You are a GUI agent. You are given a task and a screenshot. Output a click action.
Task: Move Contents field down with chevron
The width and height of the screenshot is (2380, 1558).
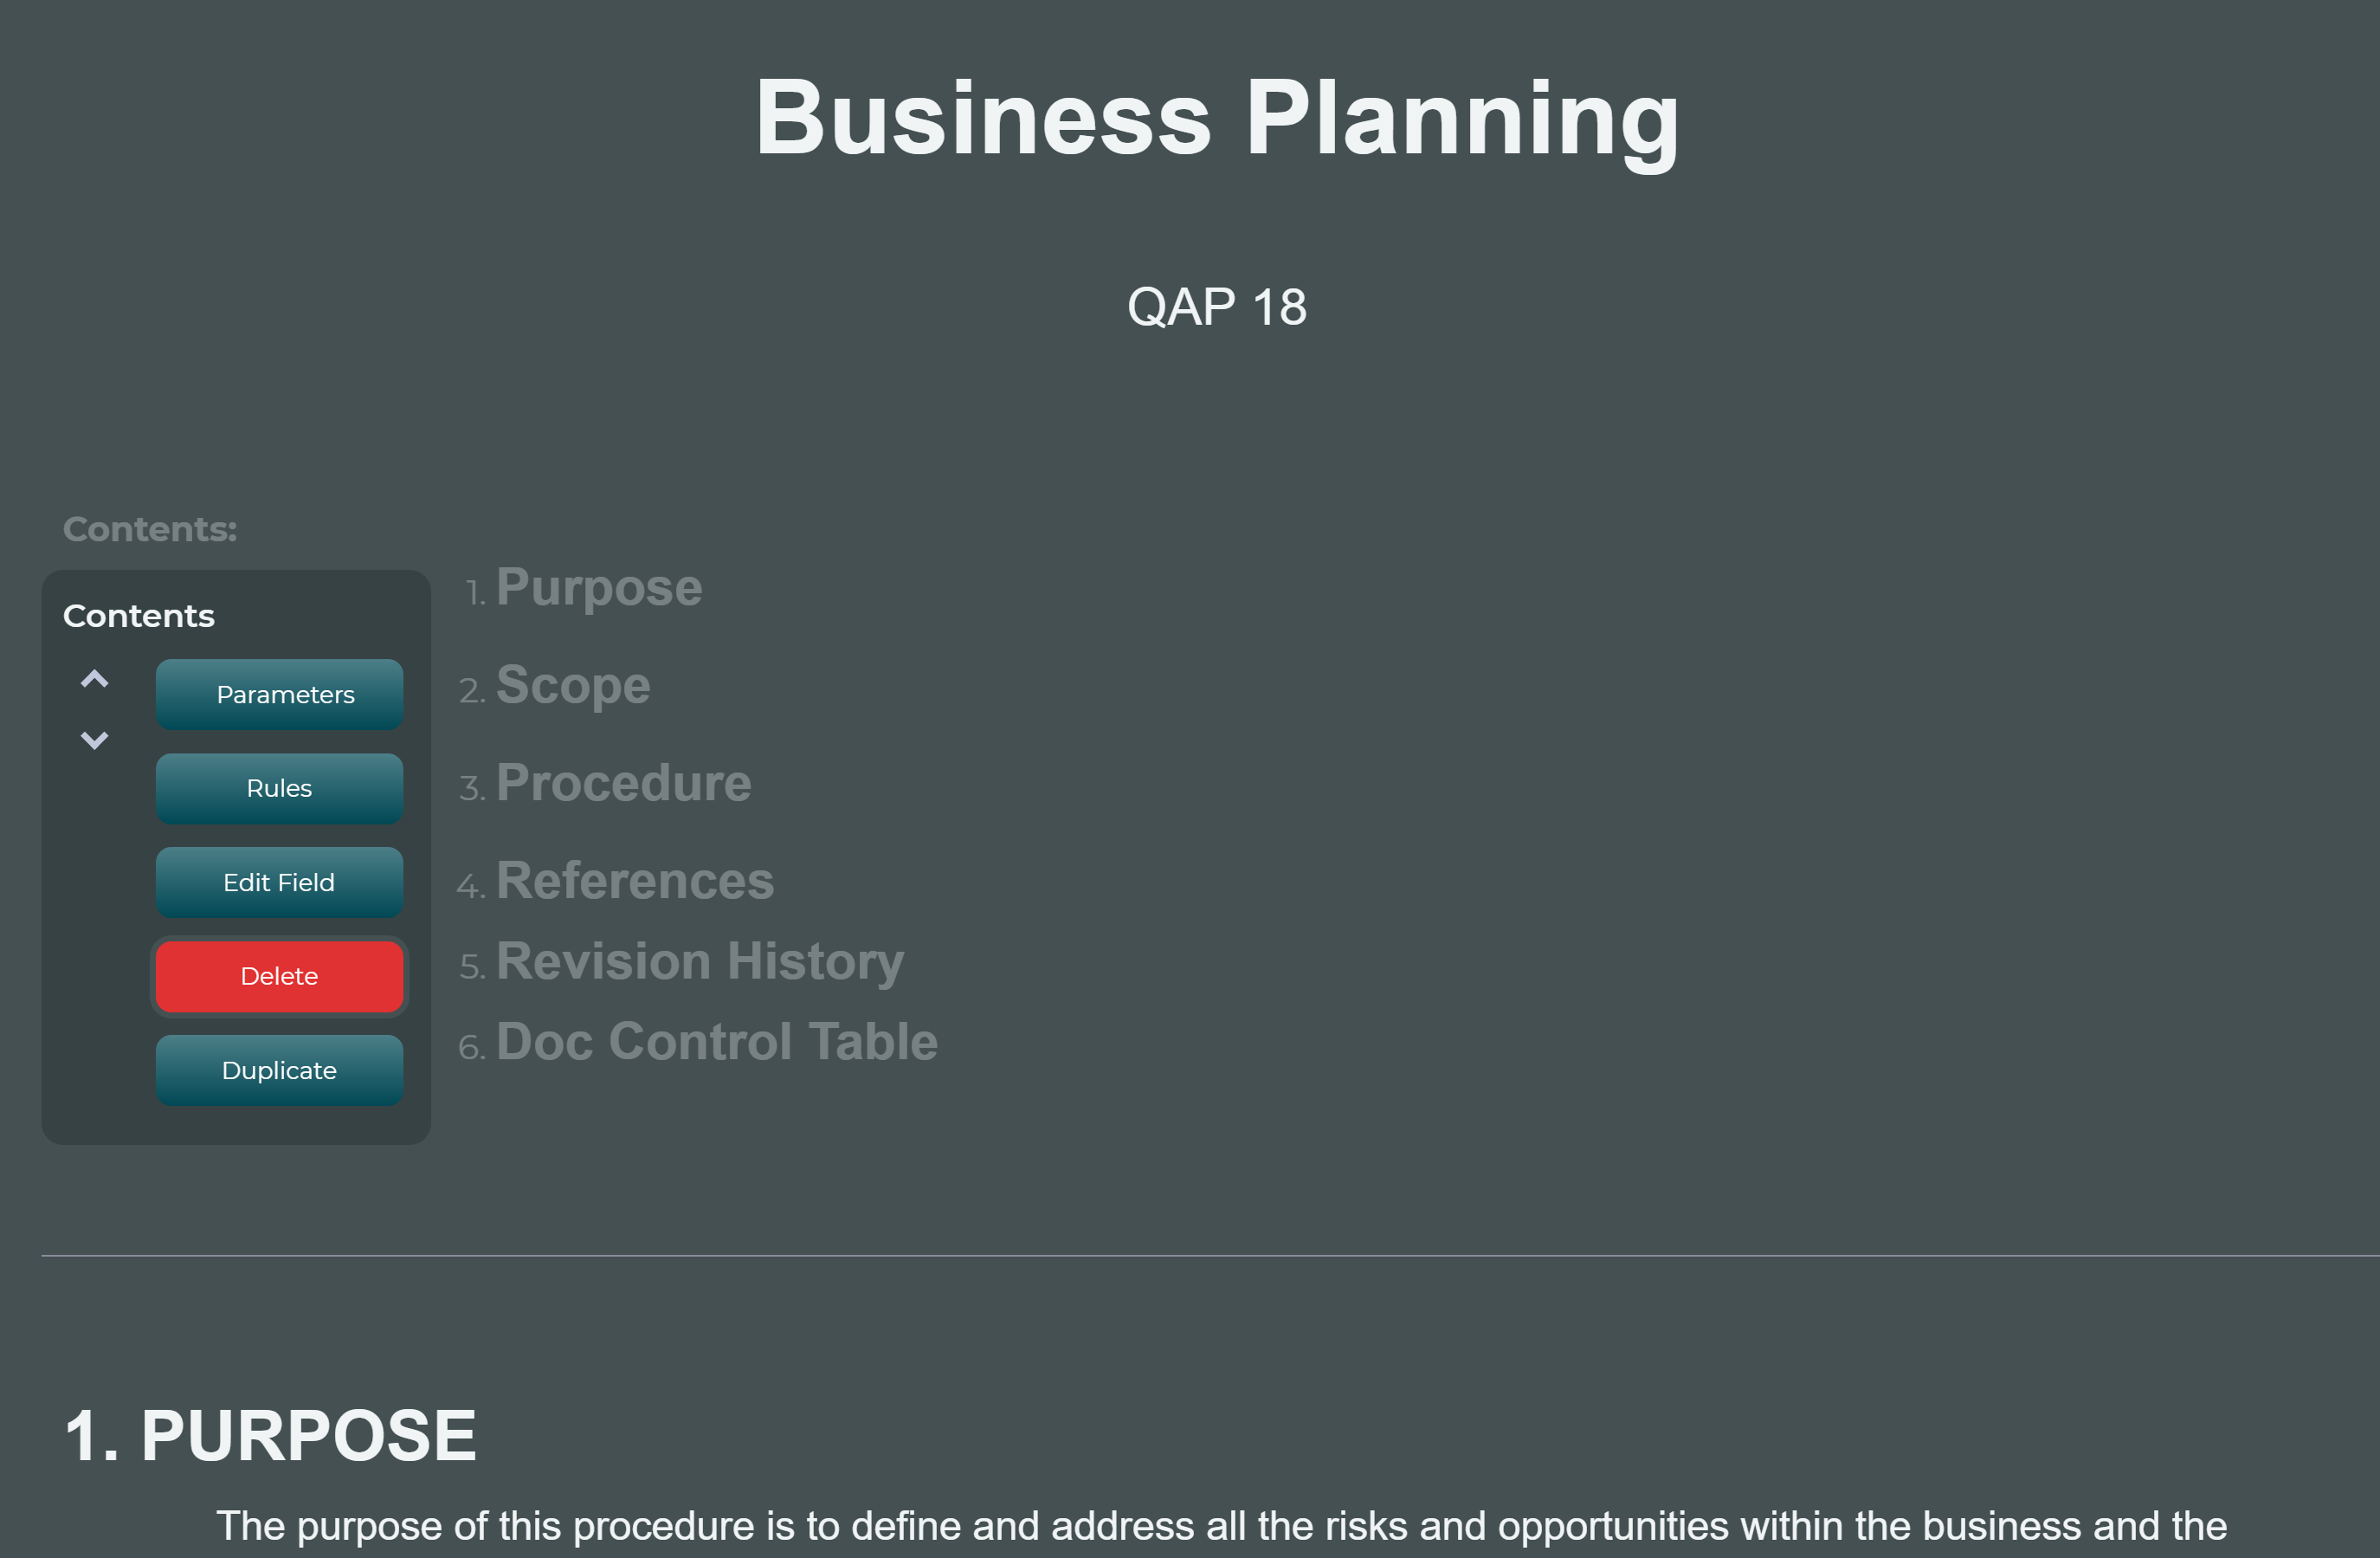(x=94, y=740)
